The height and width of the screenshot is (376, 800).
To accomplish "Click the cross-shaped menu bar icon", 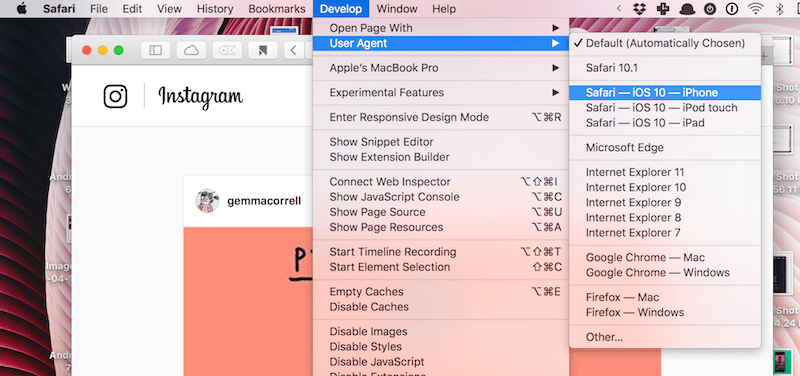I will (x=663, y=9).
